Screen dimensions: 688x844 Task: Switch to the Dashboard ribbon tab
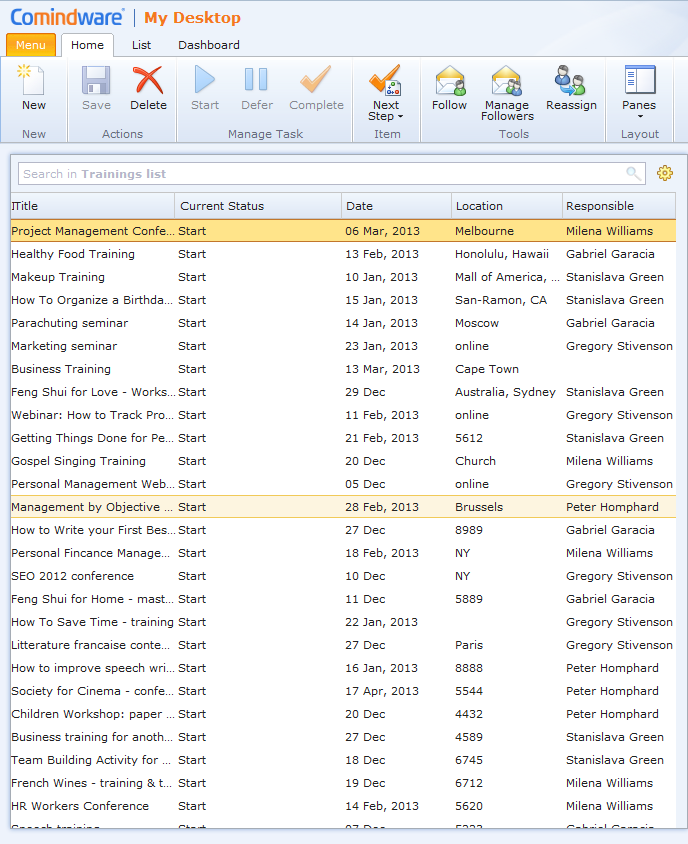(x=209, y=45)
